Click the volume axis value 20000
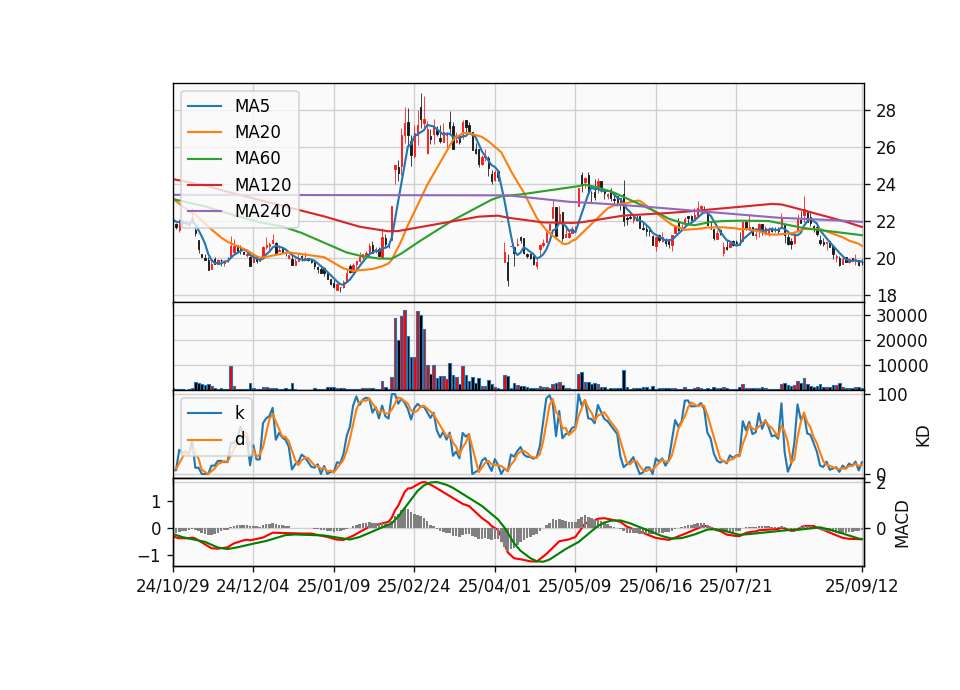The image size is (960, 690). [902, 341]
